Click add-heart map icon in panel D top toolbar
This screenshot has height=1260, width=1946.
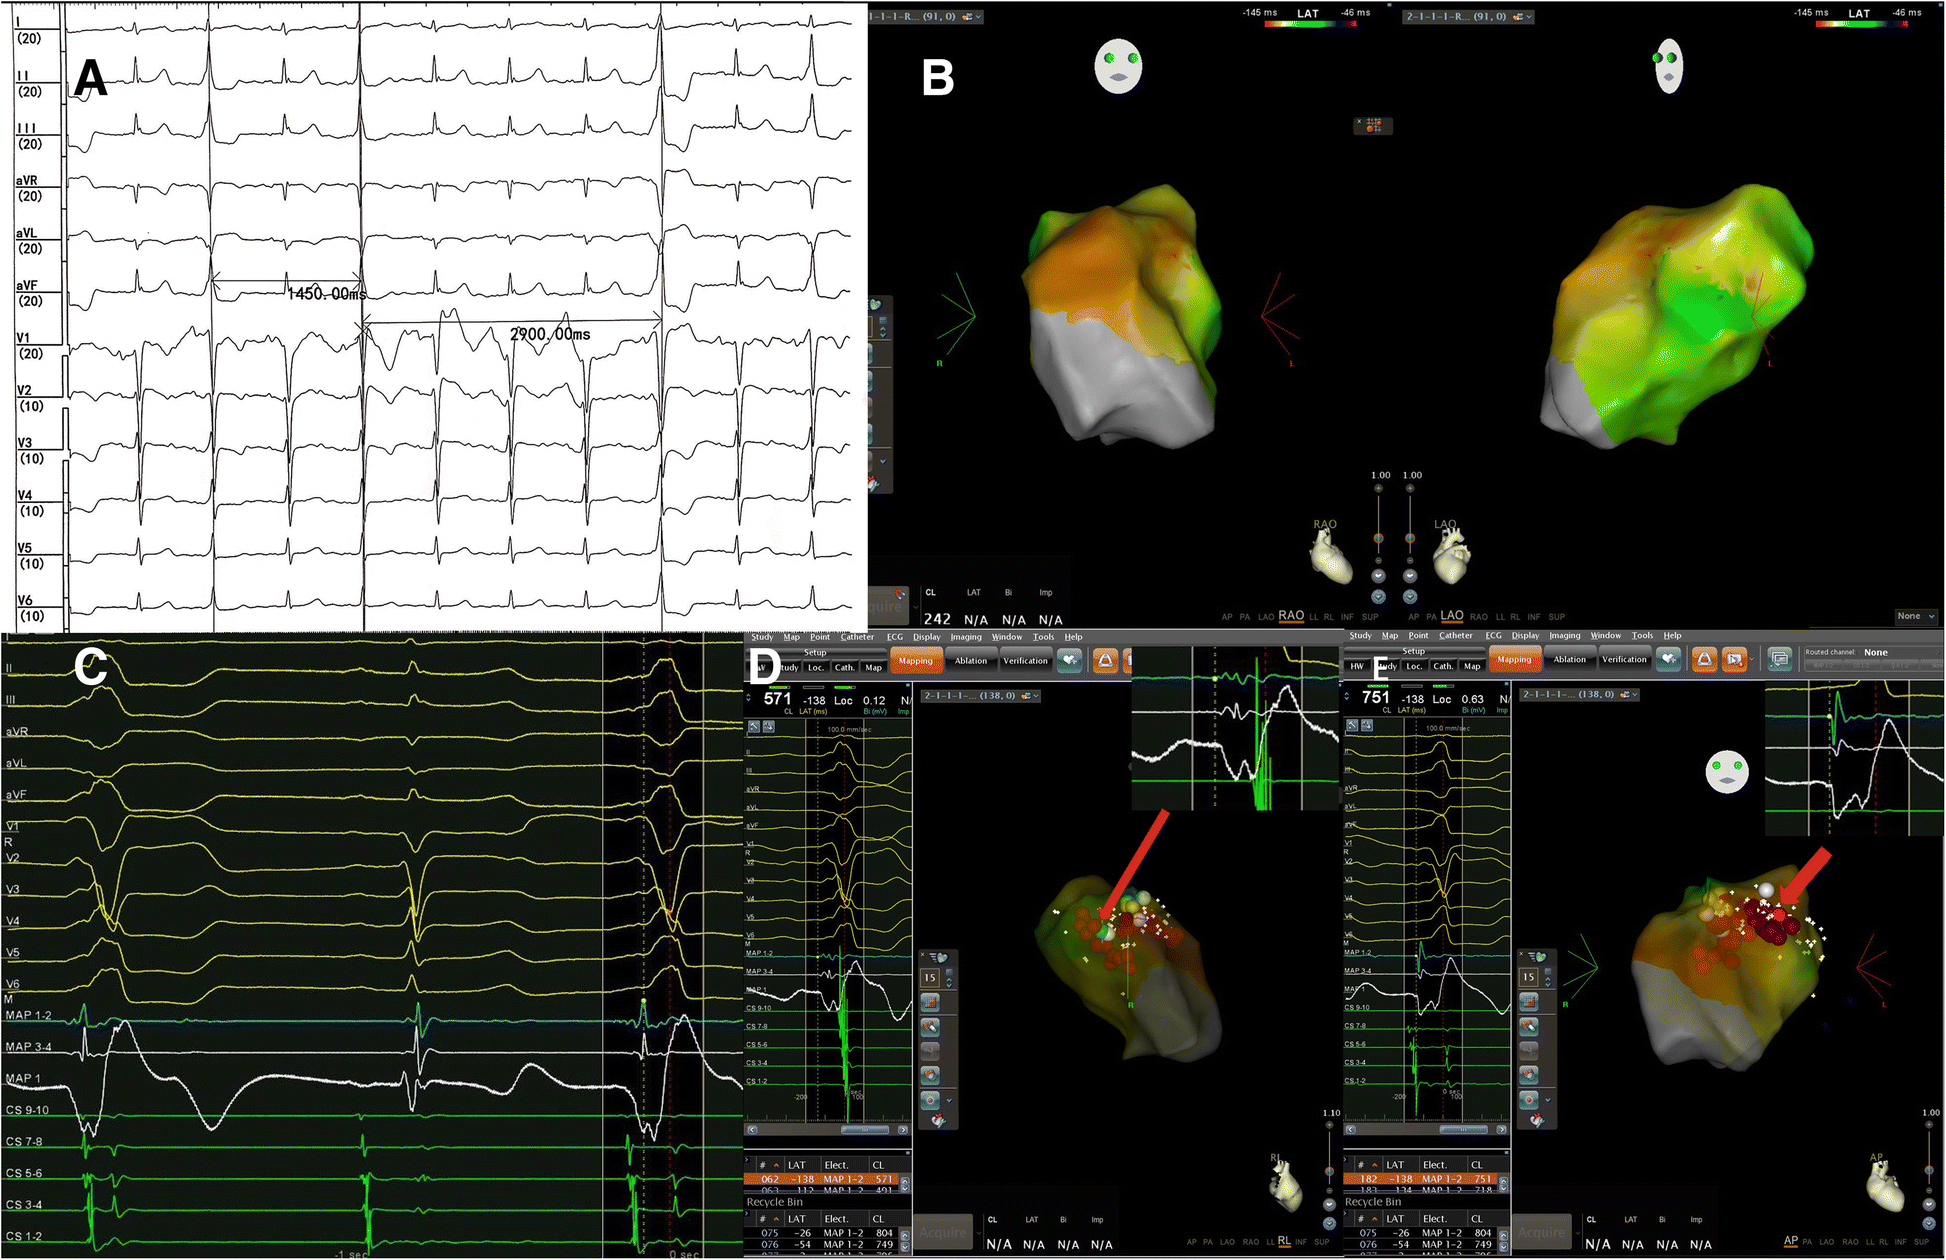[x=1070, y=660]
